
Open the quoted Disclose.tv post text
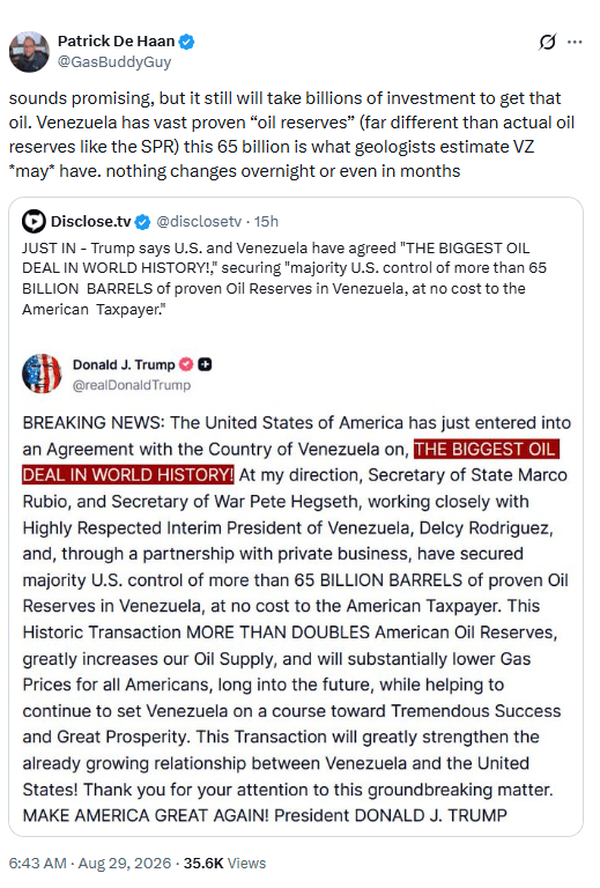point(284,279)
